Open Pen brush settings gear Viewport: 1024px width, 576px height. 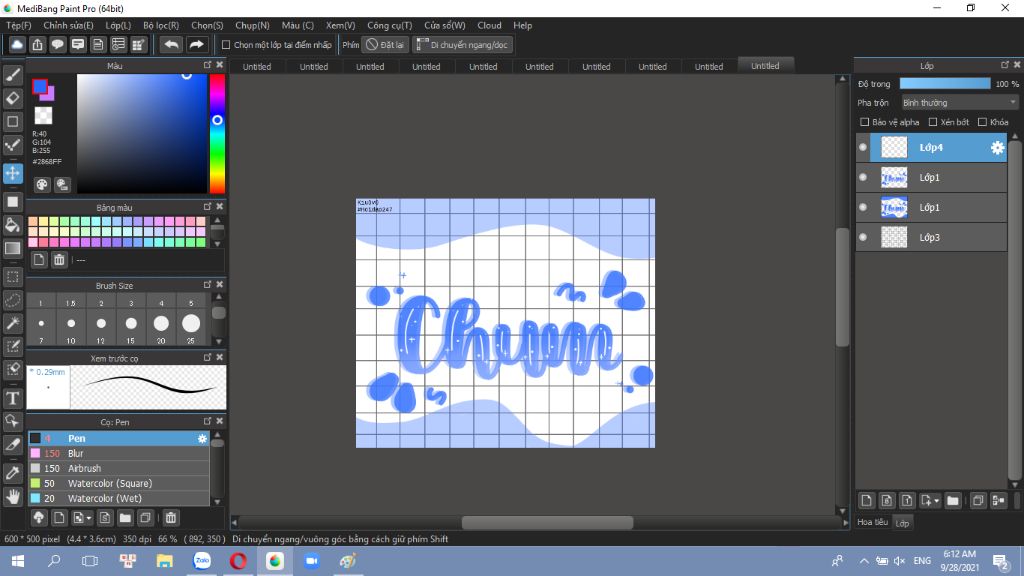[x=202, y=438]
